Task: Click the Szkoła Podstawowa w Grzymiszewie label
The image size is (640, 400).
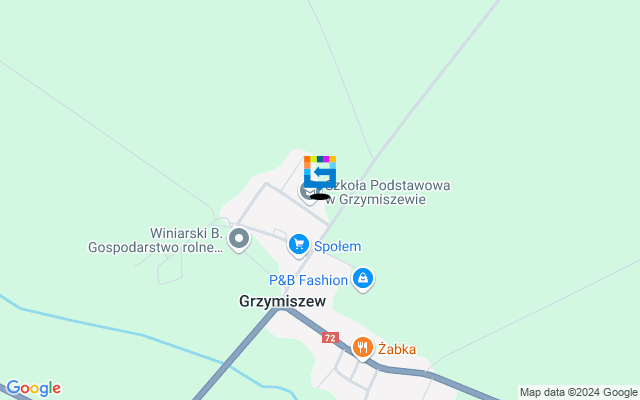Action: coord(388,192)
